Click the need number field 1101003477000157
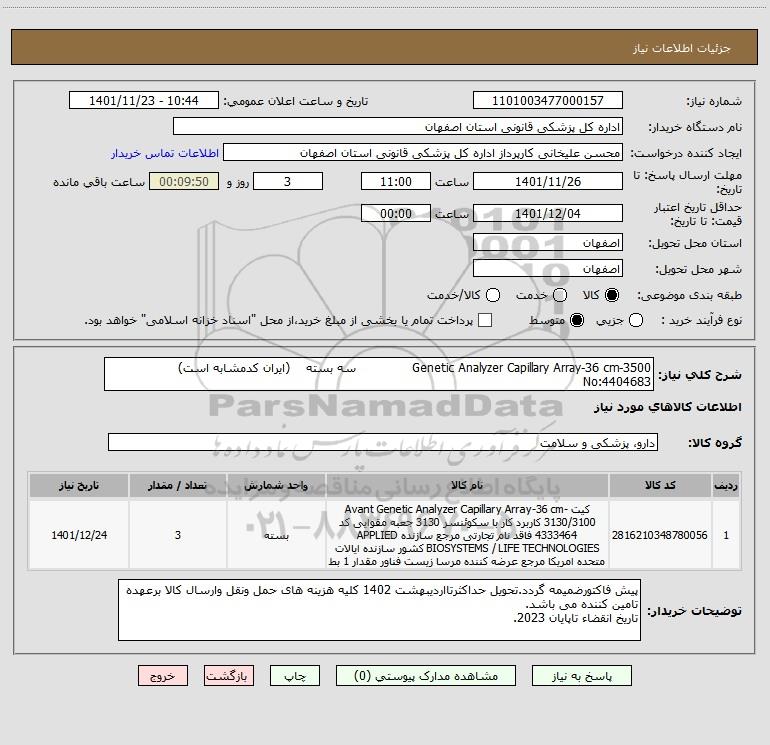Screen dimensions: 770x745 point(548,100)
